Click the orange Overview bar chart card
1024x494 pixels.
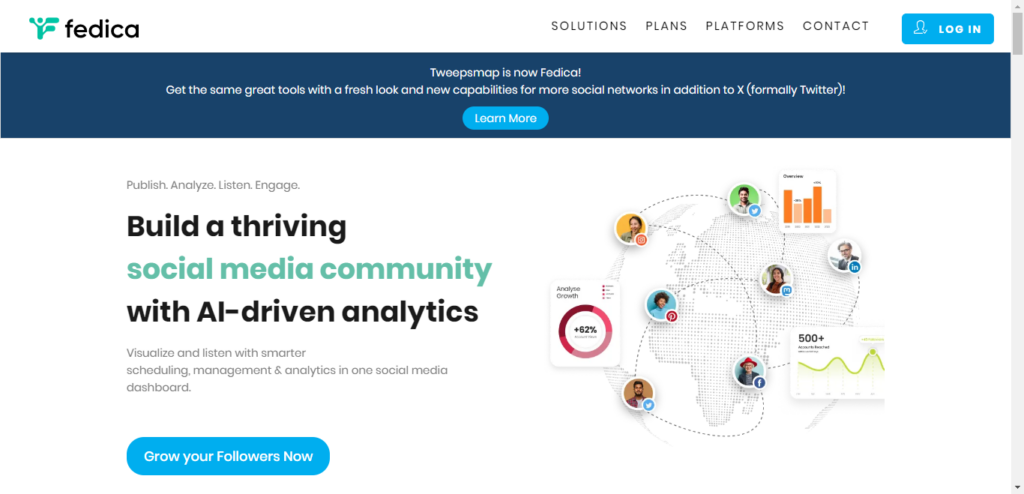point(808,201)
